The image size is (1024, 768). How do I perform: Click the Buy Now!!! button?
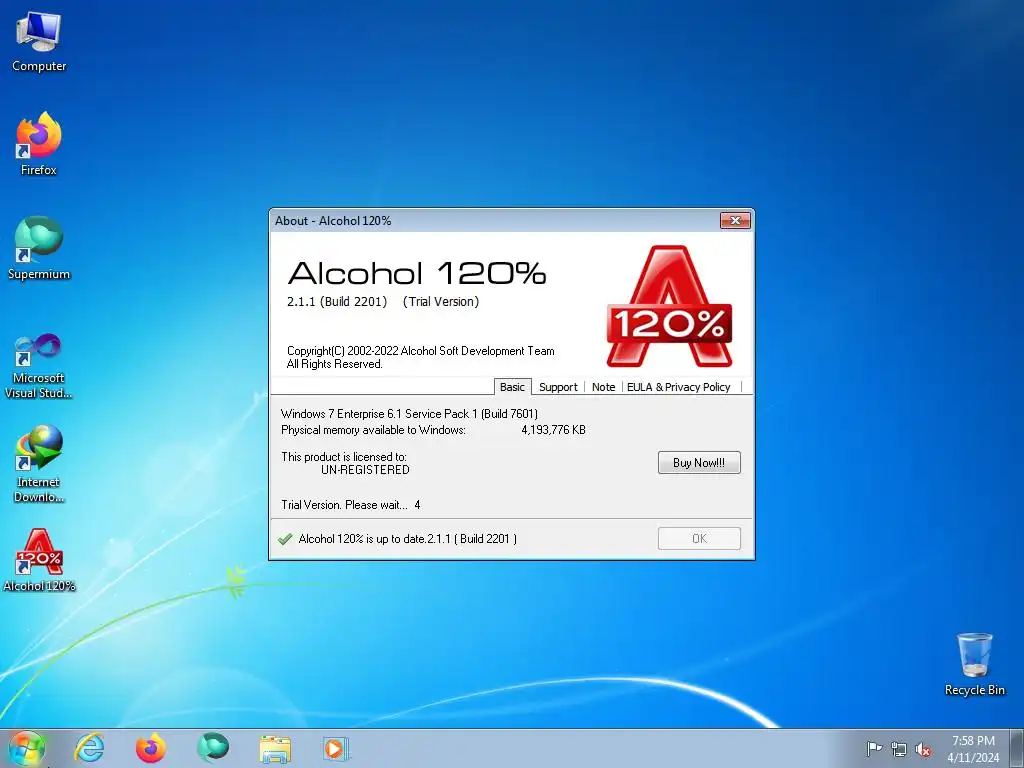click(699, 462)
